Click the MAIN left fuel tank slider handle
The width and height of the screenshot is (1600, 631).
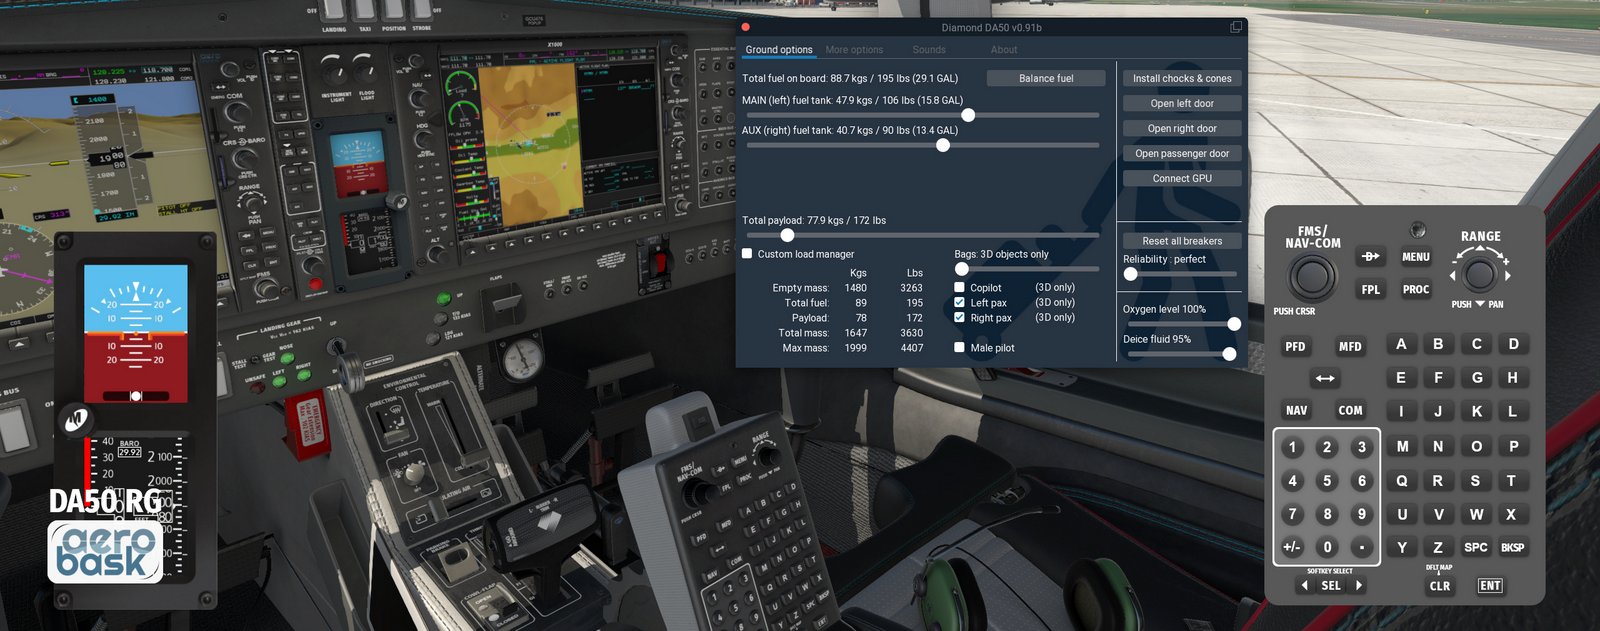968,115
